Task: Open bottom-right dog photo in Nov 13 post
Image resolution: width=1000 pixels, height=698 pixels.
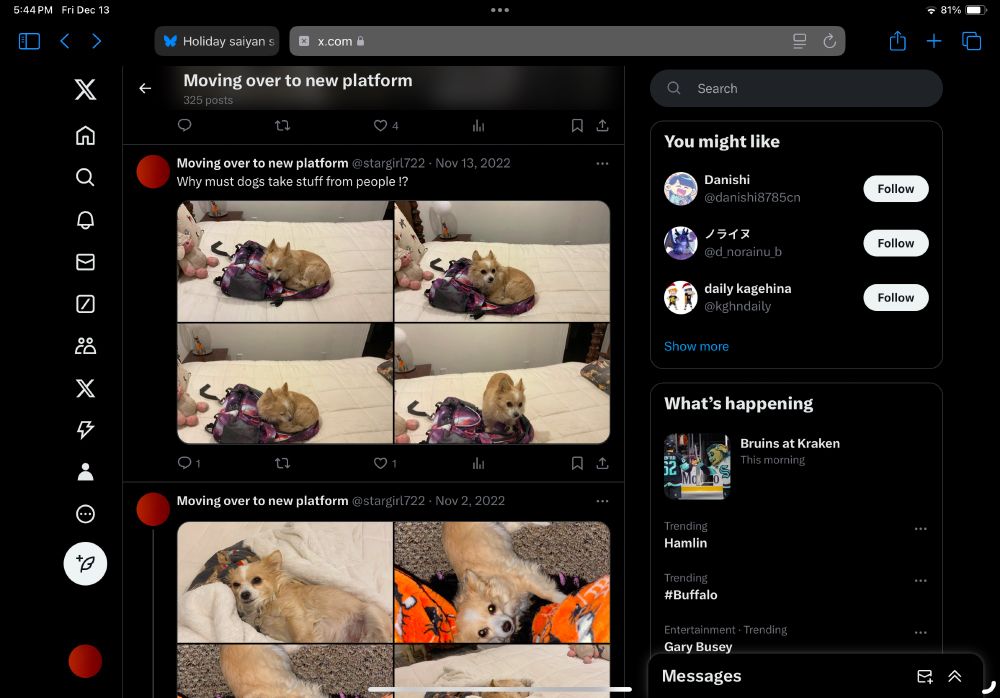Action: (x=502, y=383)
